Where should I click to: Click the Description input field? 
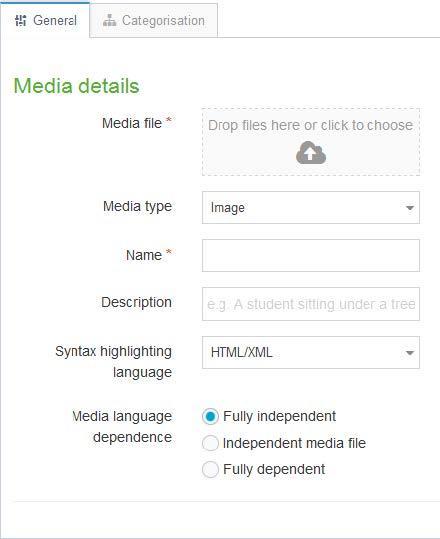tap(311, 304)
